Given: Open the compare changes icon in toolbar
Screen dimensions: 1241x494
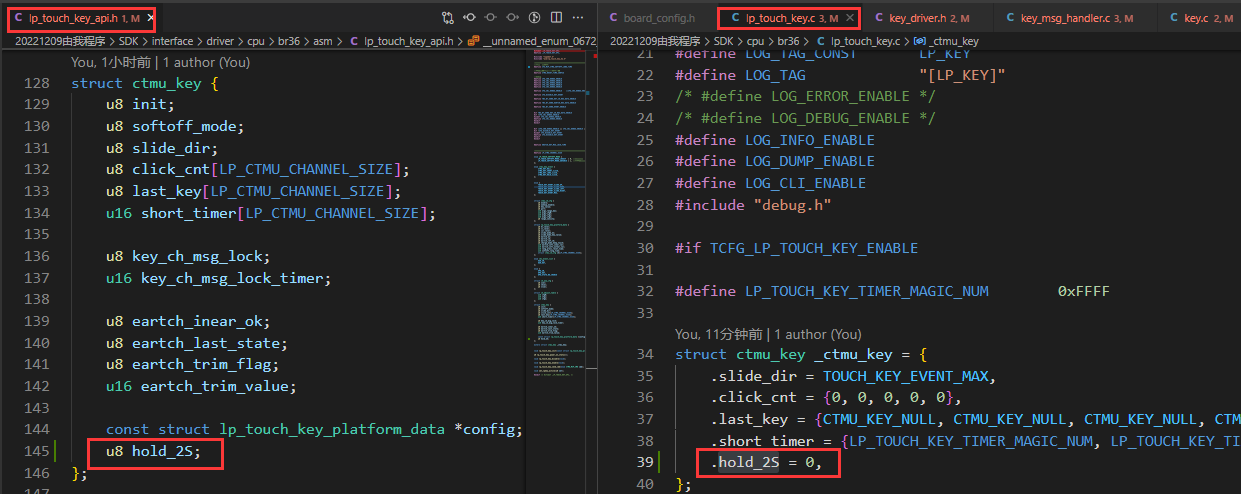Looking at the screenshot, I should (x=447, y=18).
